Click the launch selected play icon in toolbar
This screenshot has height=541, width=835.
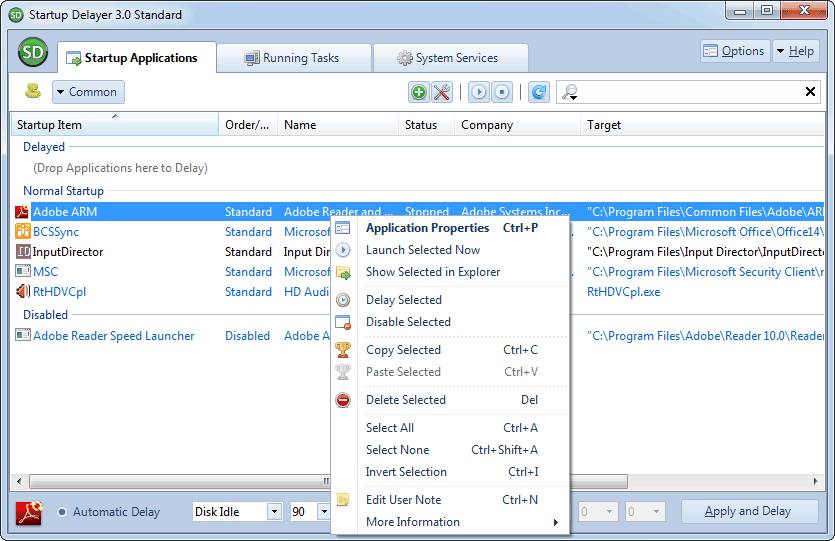(x=479, y=92)
